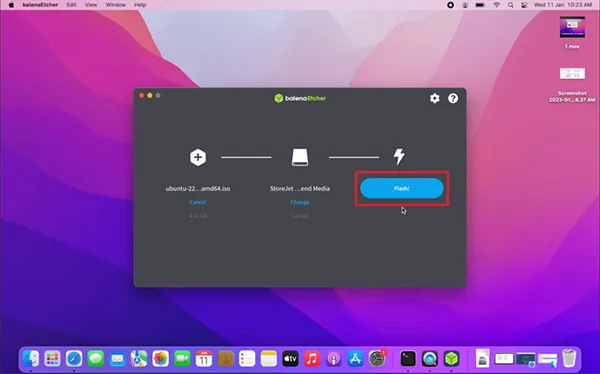Open QuickTime Player from the dock

tap(430, 359)
